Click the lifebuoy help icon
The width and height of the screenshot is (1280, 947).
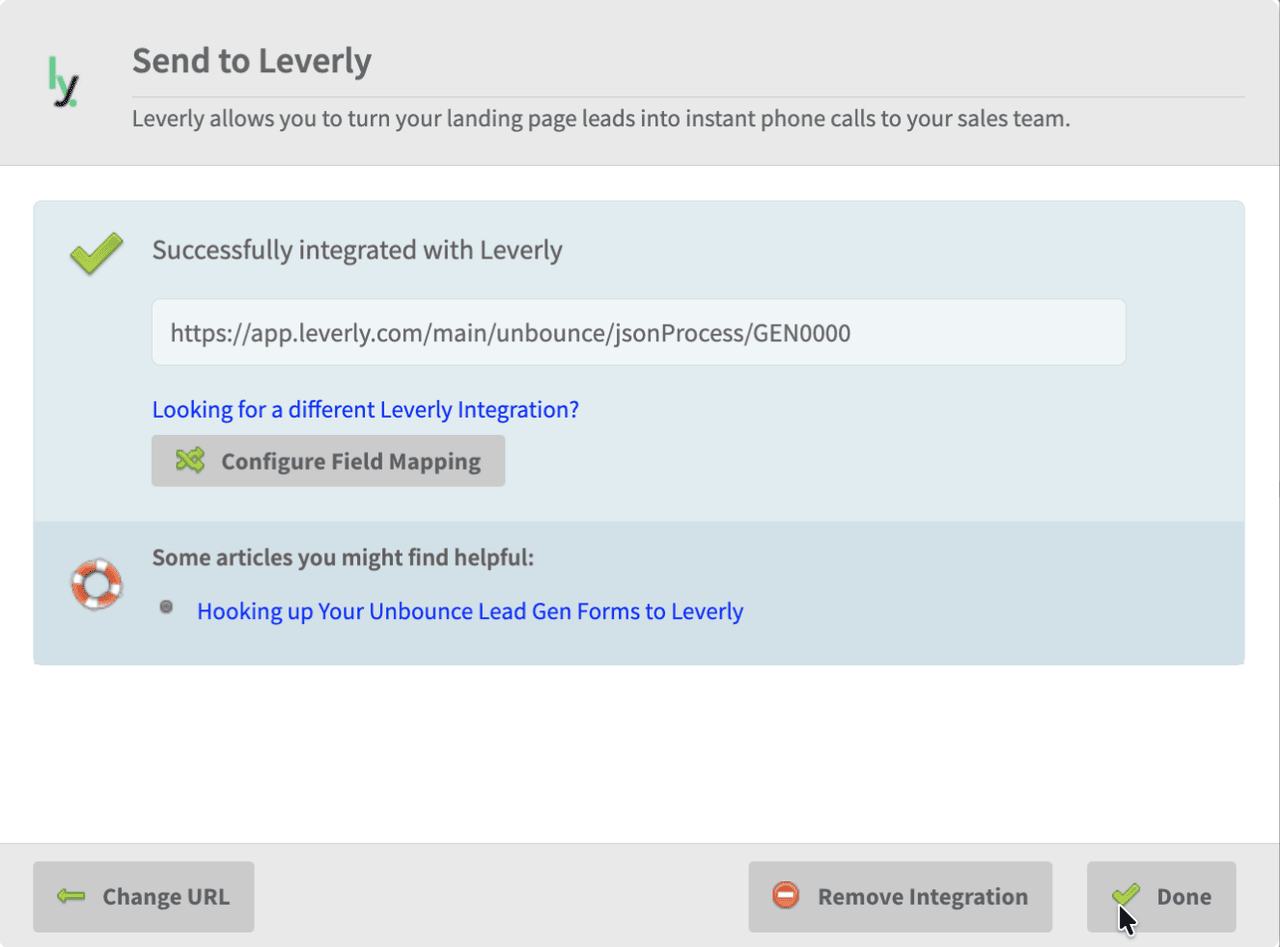click(x=96, y=585)
